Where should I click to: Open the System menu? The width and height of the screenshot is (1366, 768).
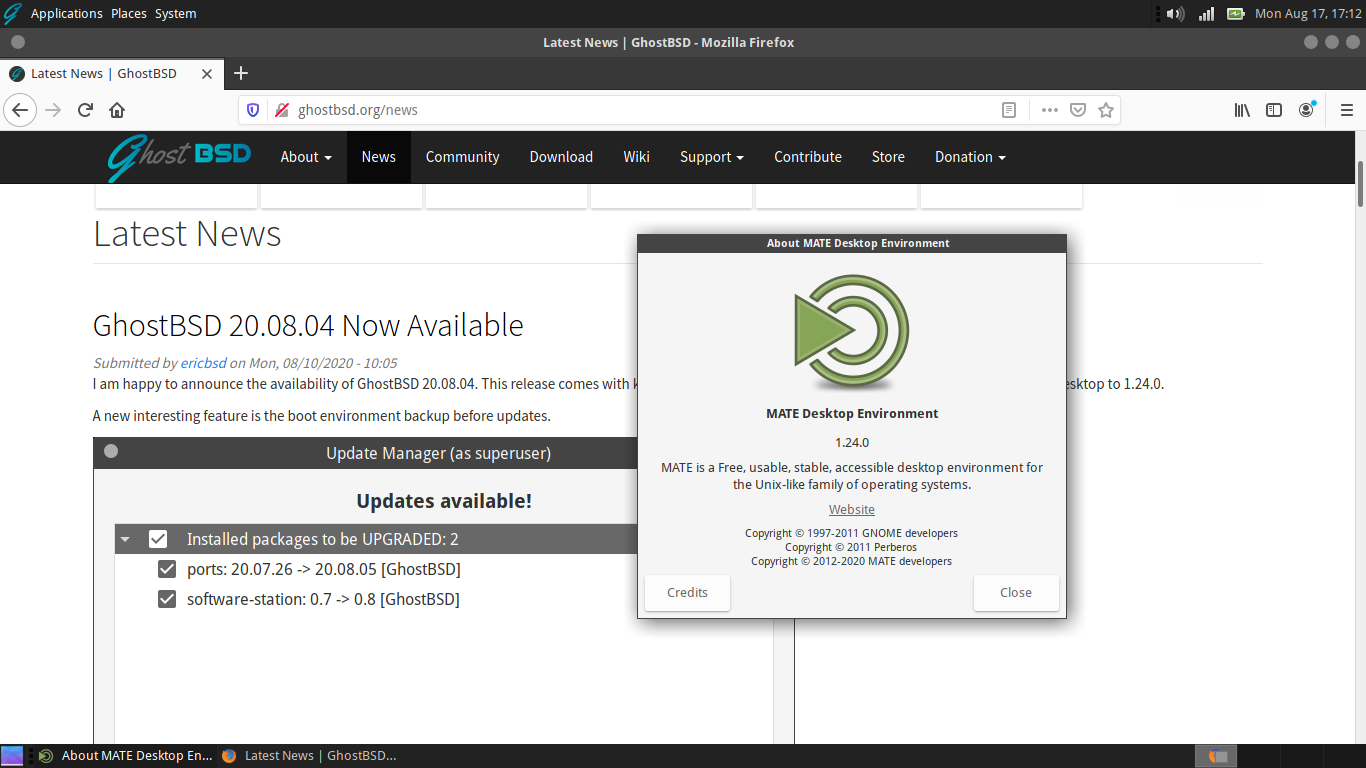click(x=175, y=14)
